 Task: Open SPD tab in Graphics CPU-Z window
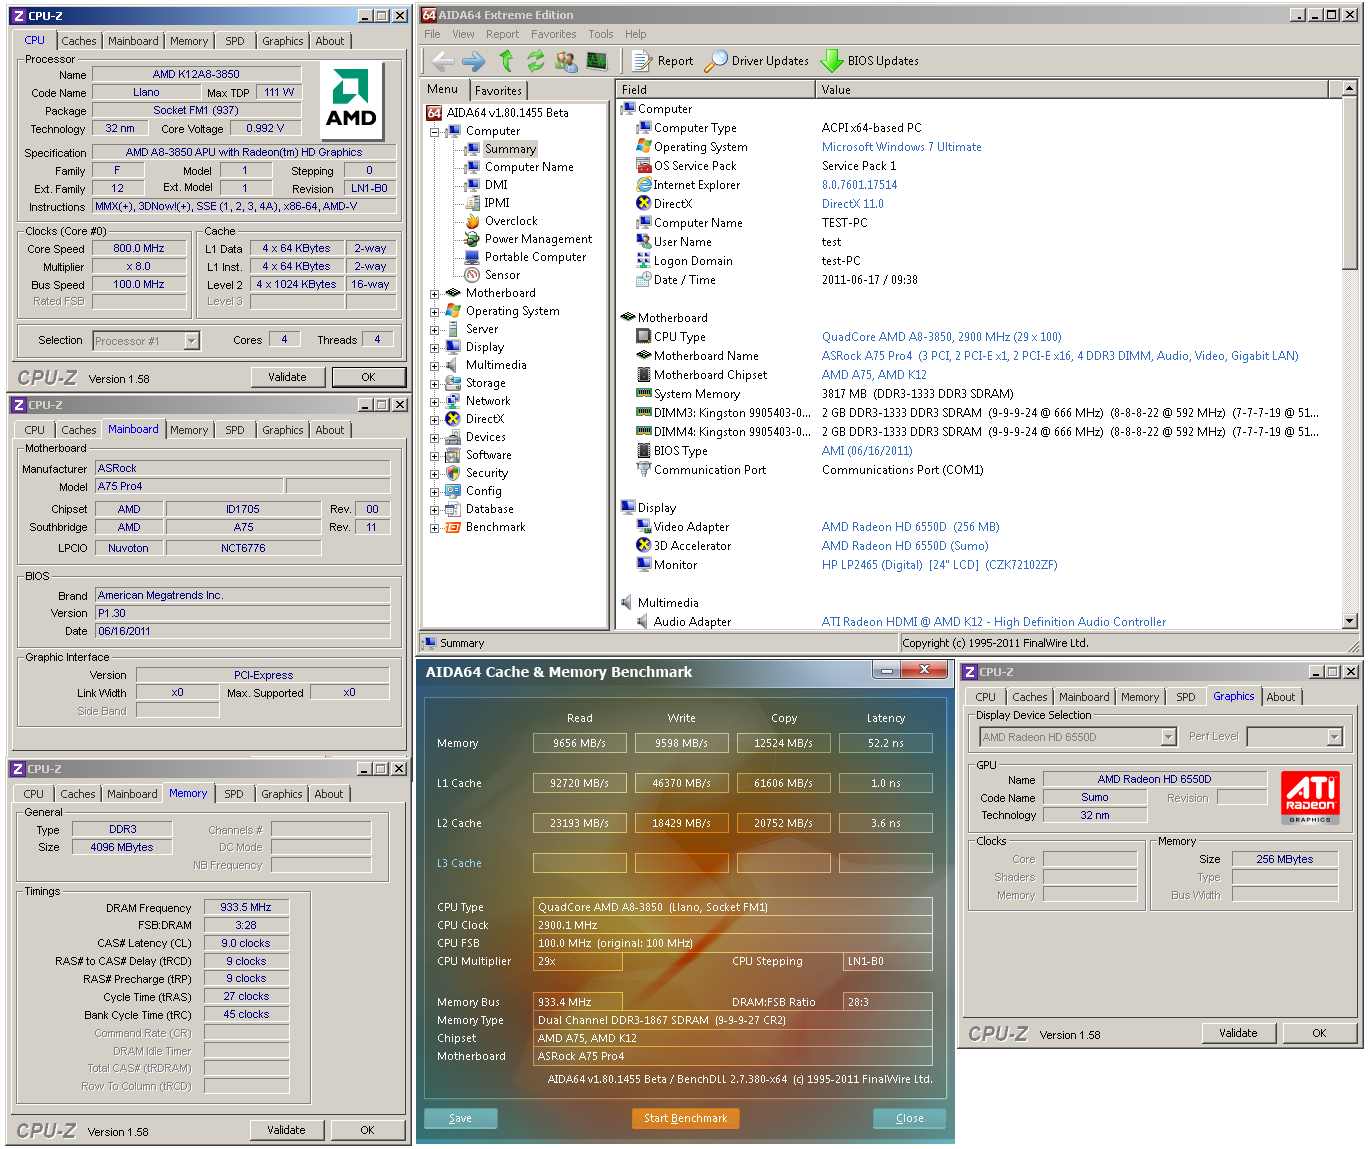pyautogui.click(x=1186, y=697)
